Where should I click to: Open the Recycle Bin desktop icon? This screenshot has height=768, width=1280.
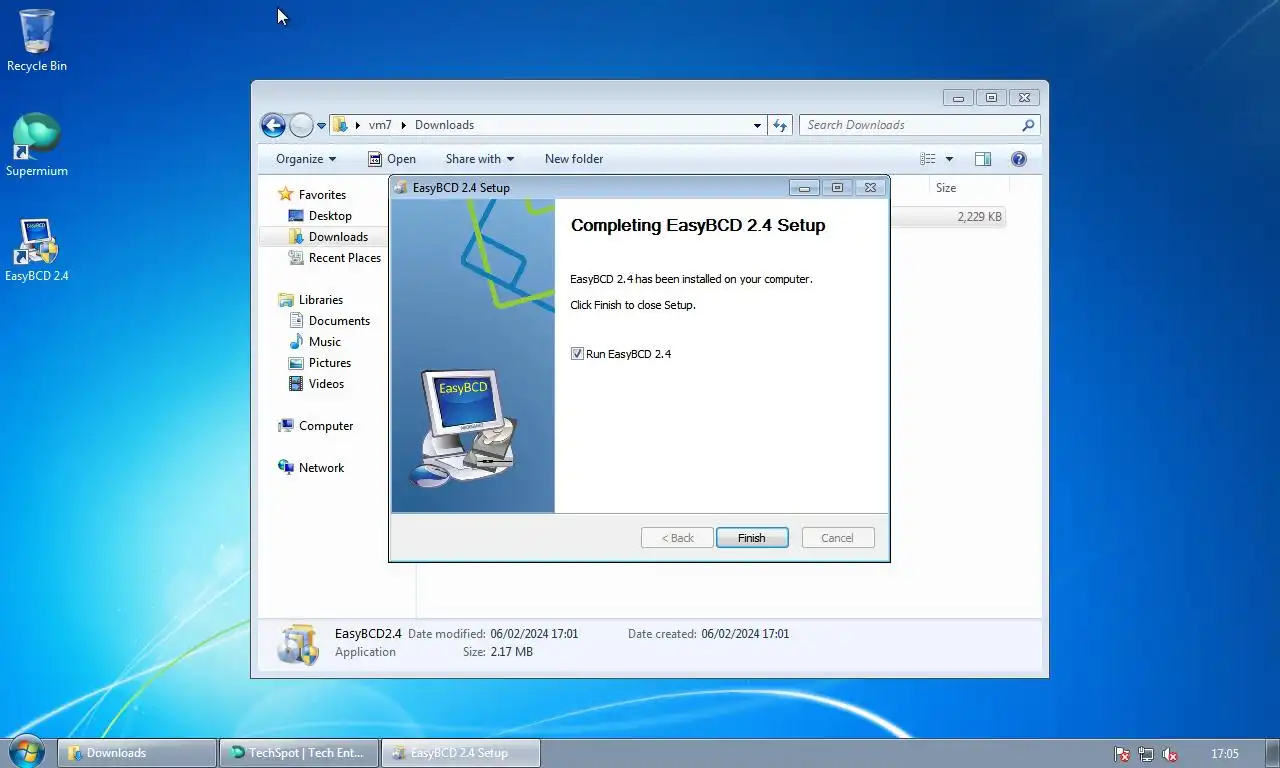click(37, 40)
